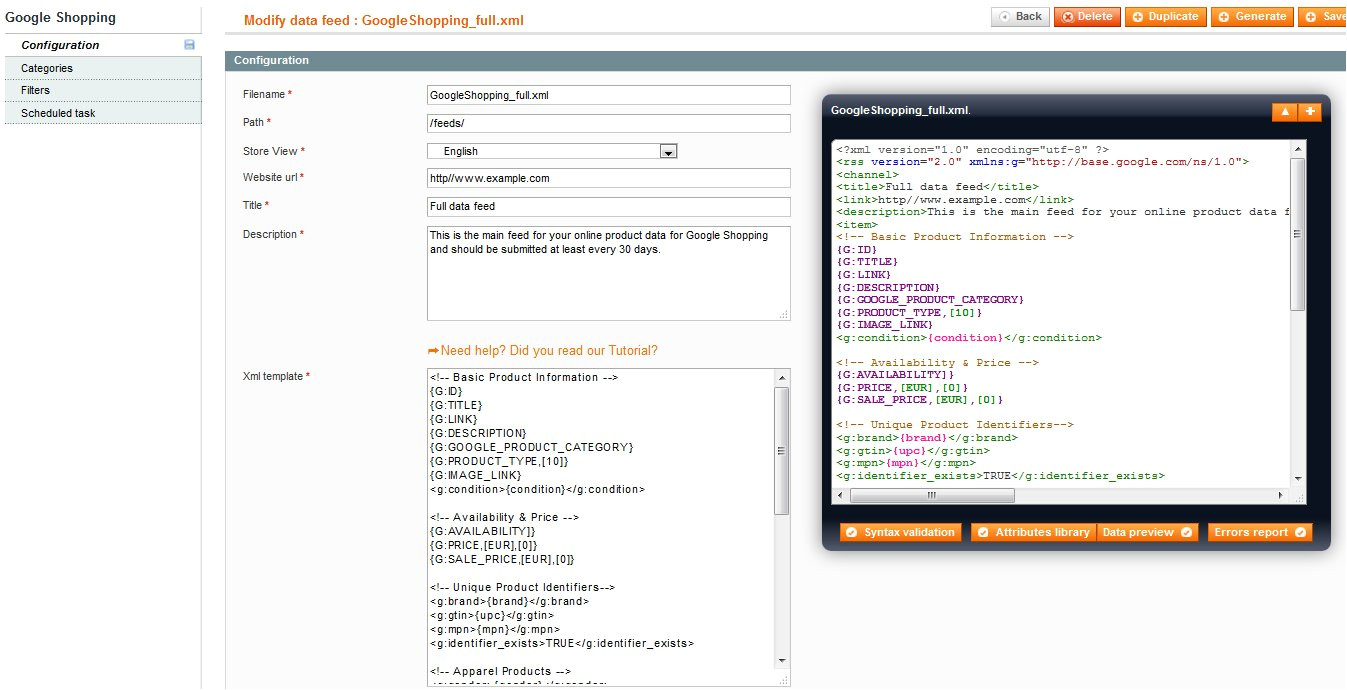Click '<title>Full data feed</title>' in preview panel

(937, 186)
